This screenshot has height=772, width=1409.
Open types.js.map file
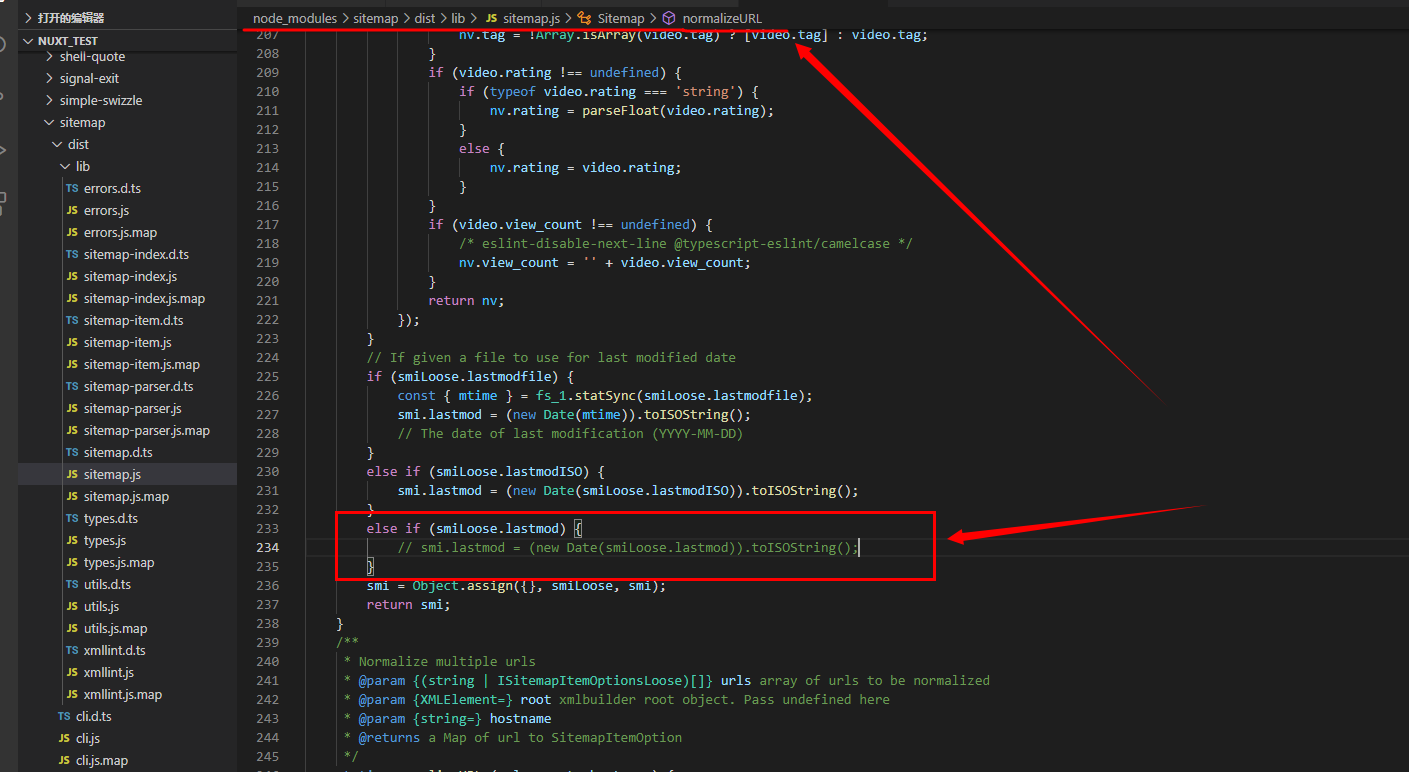(119, 563)
